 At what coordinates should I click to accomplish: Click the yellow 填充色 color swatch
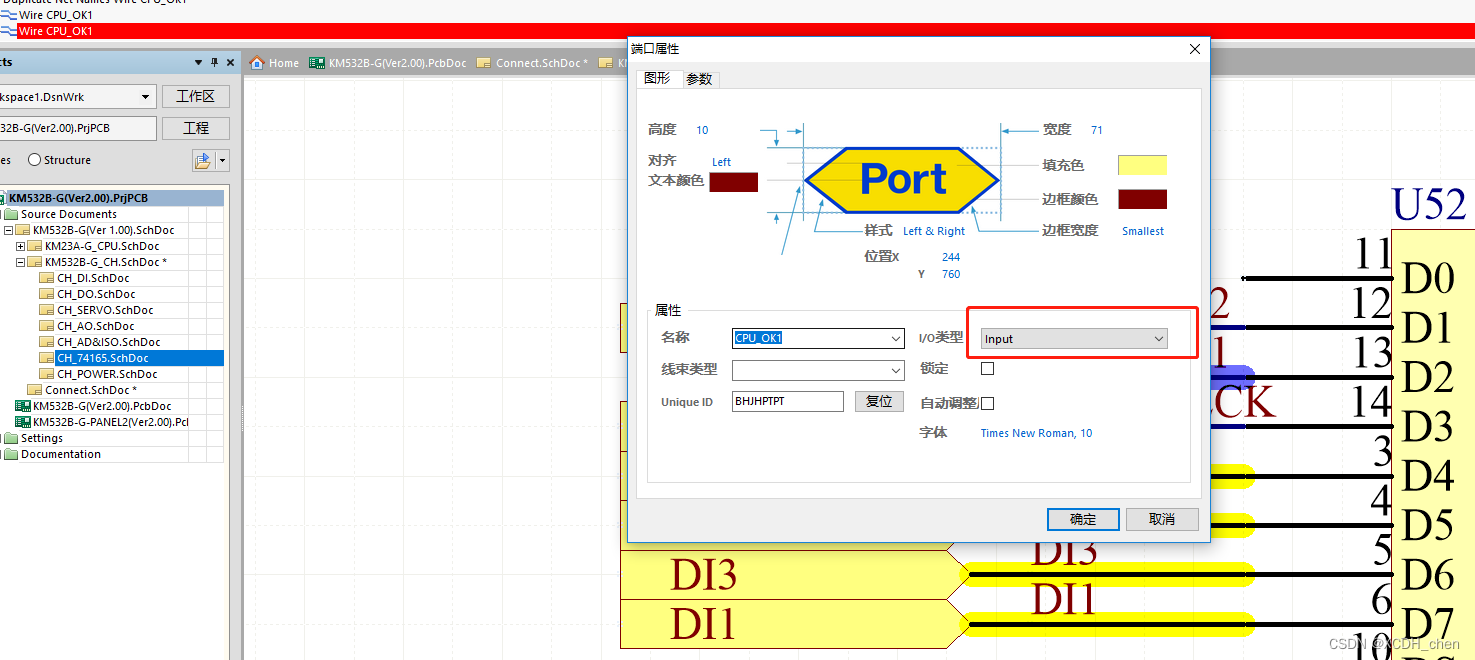(x=1142, y=164)
